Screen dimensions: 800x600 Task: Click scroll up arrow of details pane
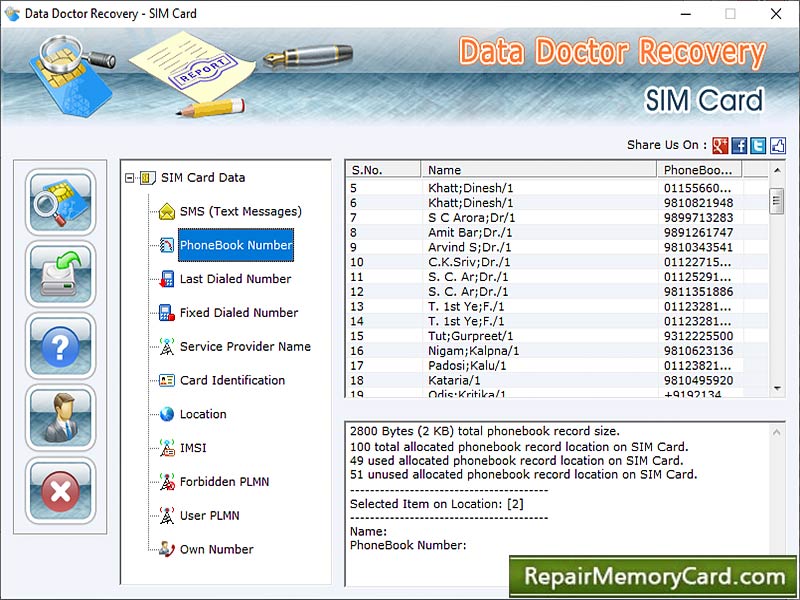[x=777, y=433]
